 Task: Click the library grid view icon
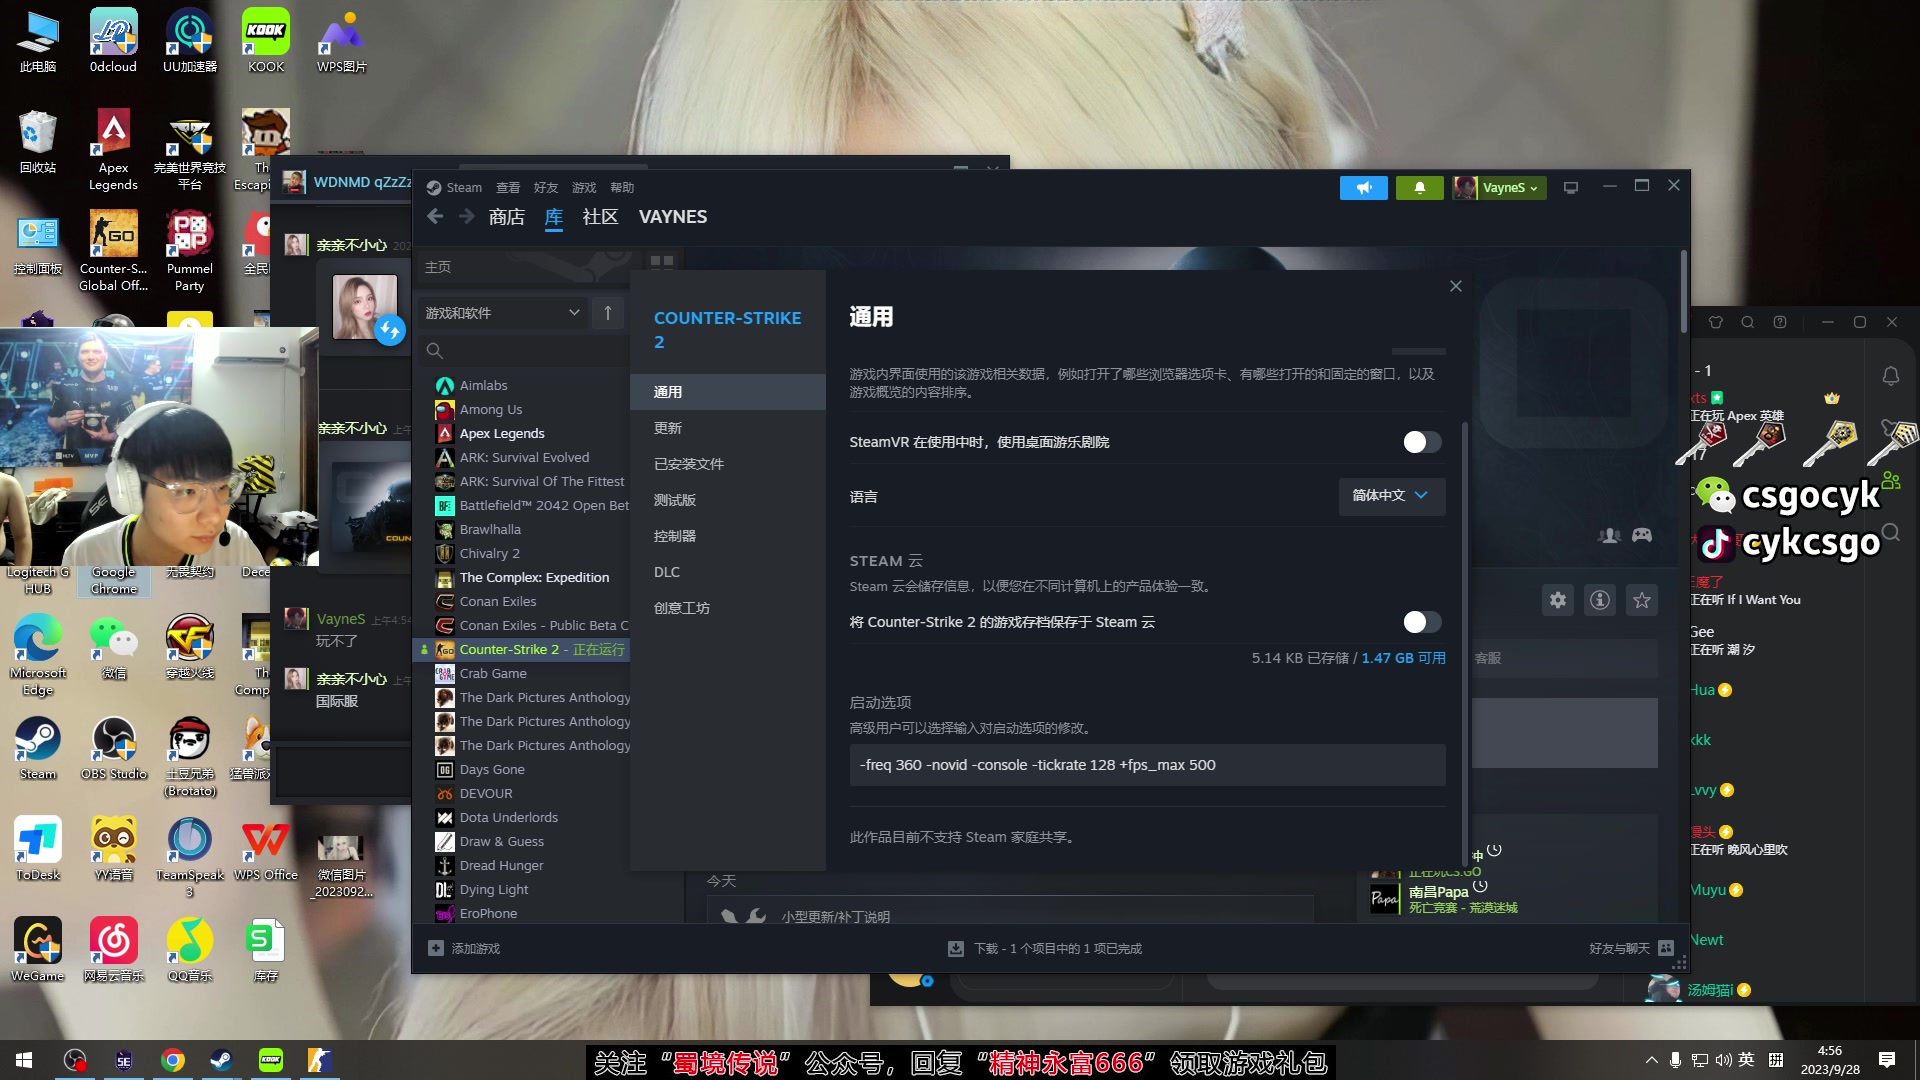(662, 263)
